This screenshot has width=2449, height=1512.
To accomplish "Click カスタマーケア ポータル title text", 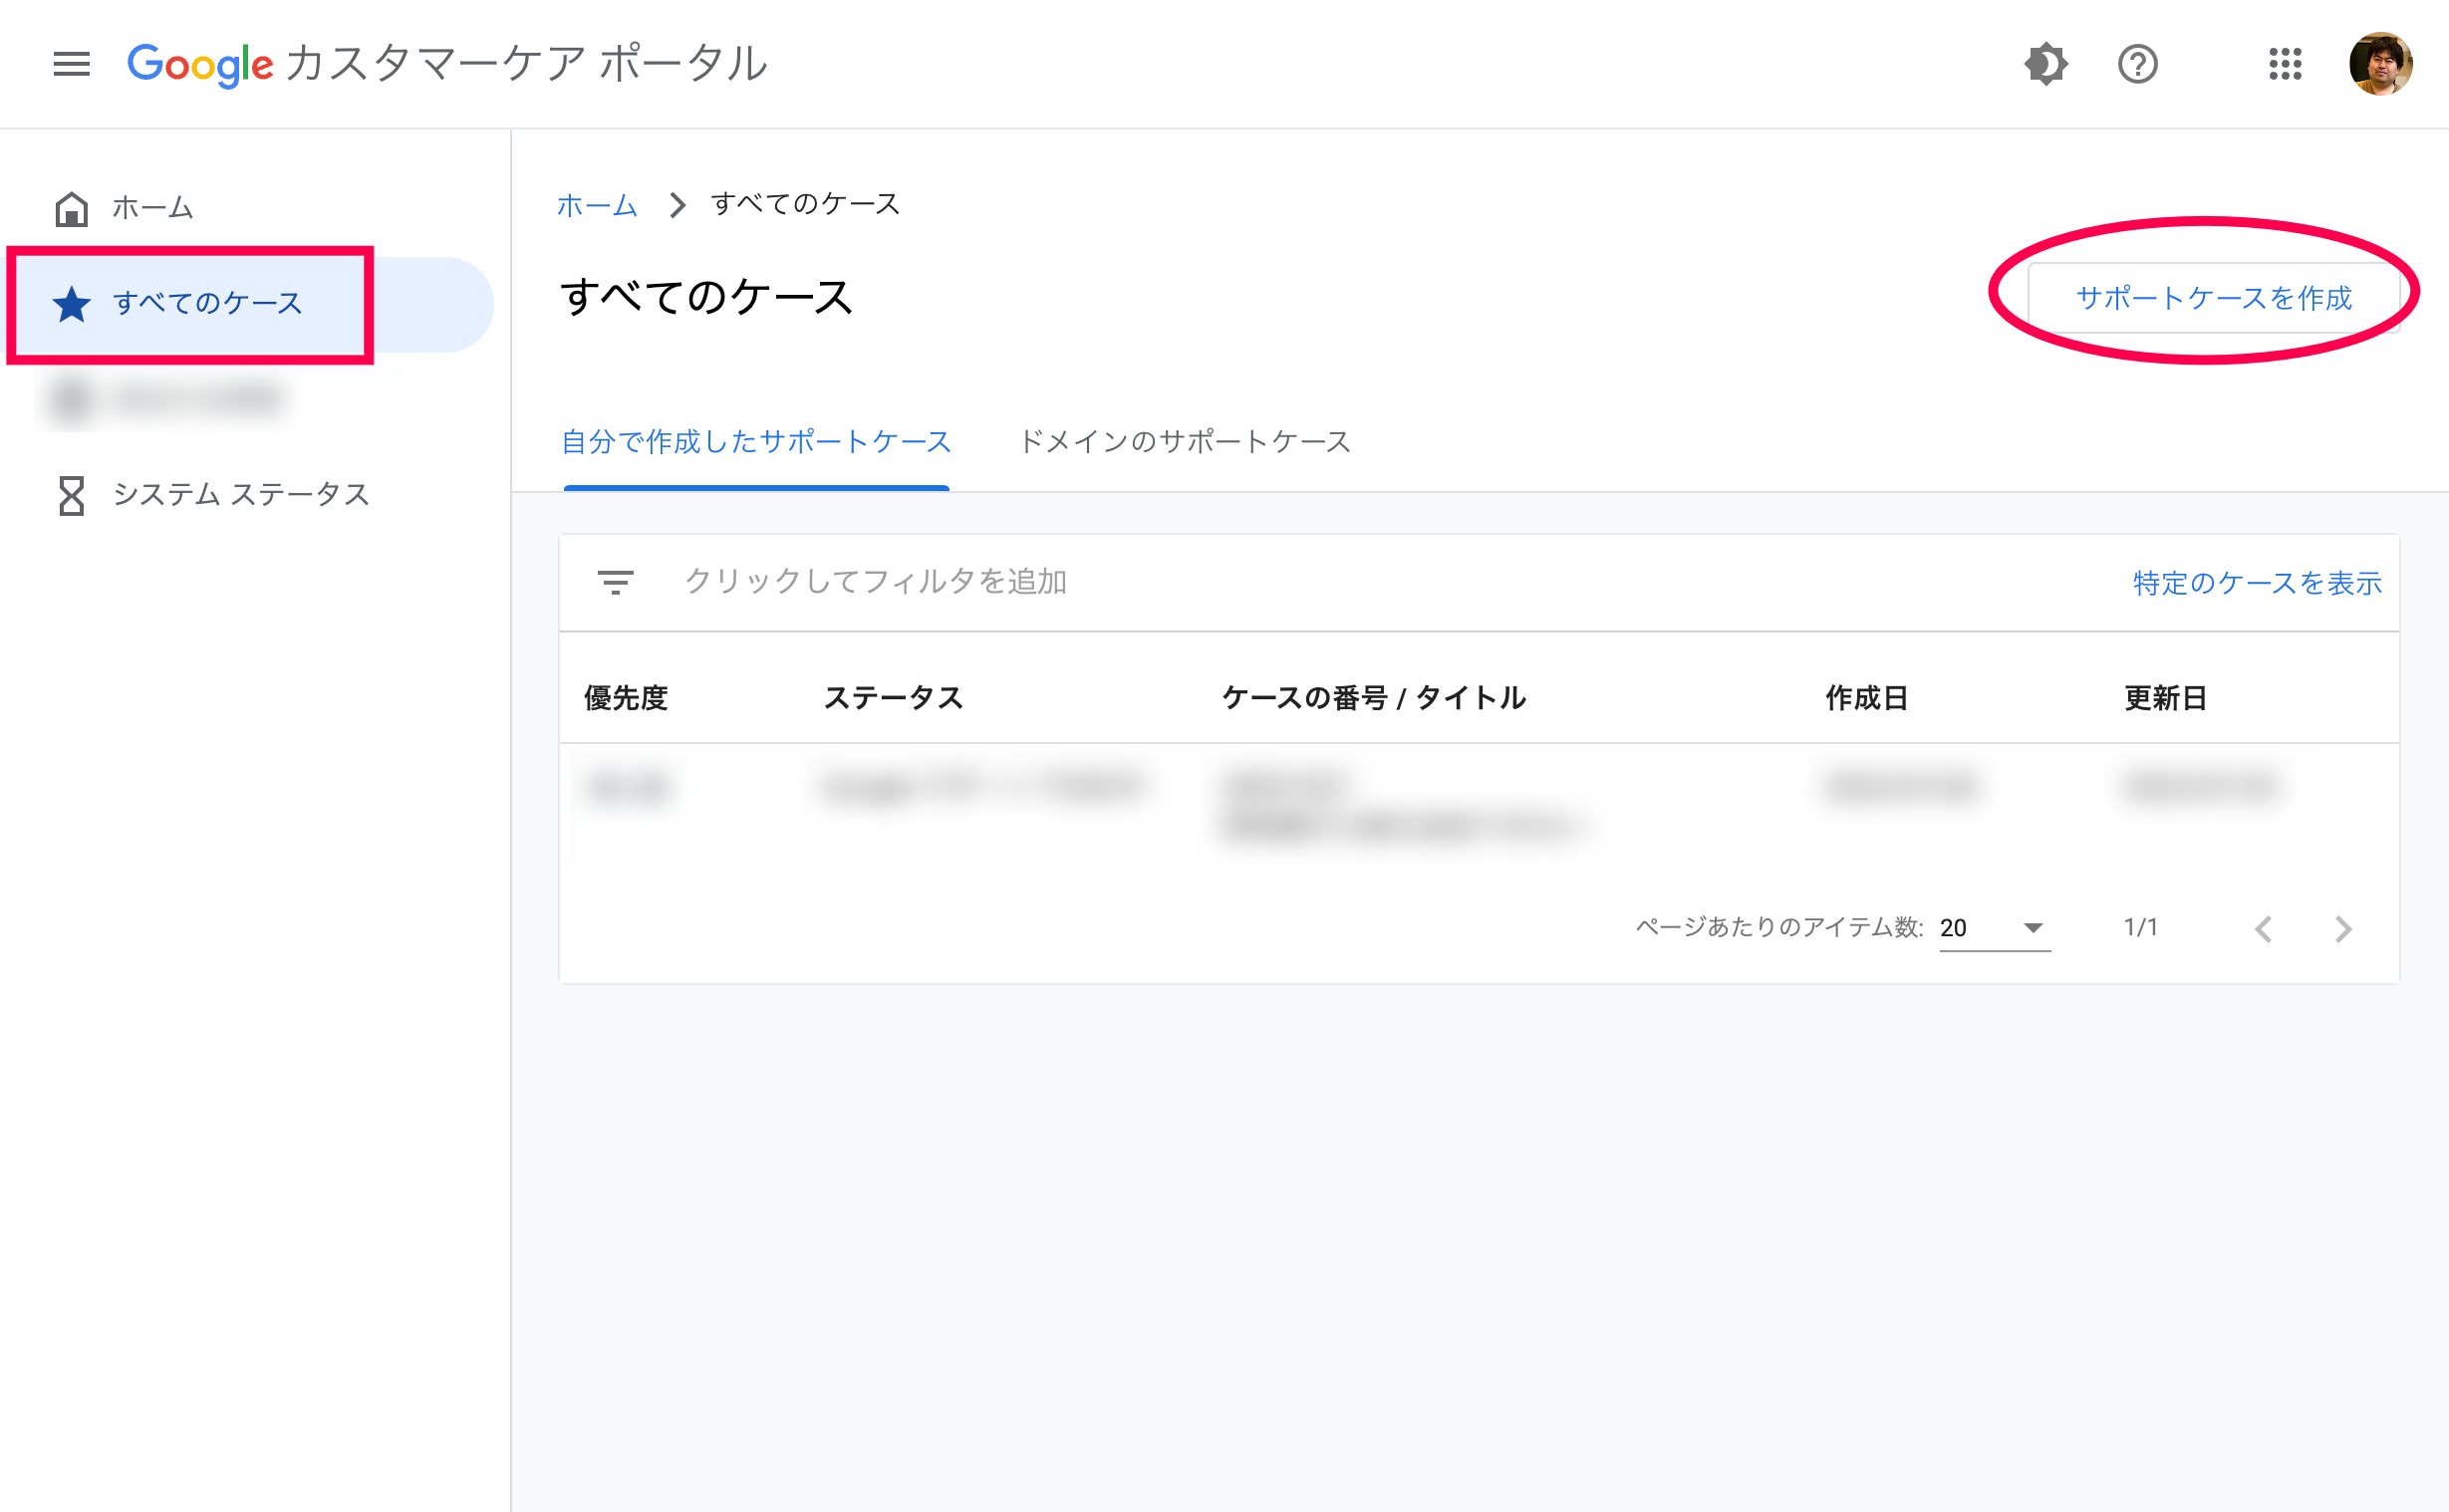I will tap(527, 63).
